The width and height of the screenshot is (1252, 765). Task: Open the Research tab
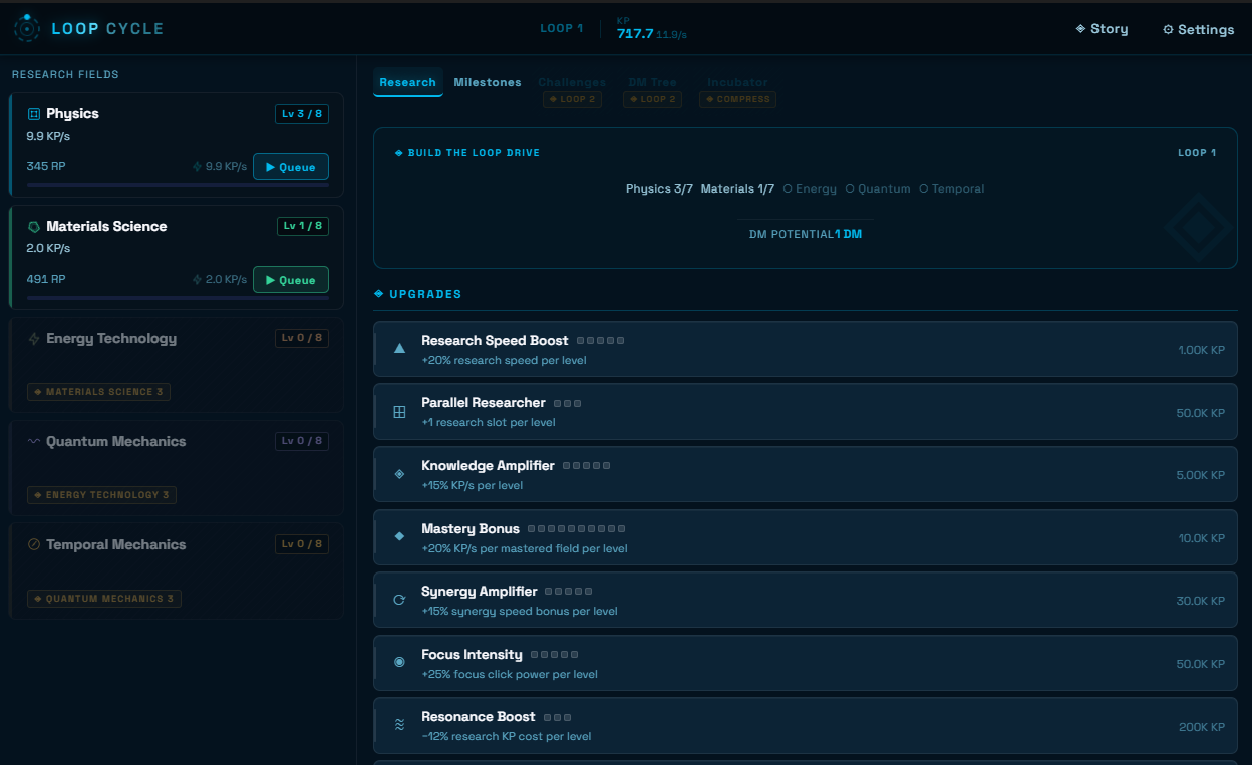407,82
